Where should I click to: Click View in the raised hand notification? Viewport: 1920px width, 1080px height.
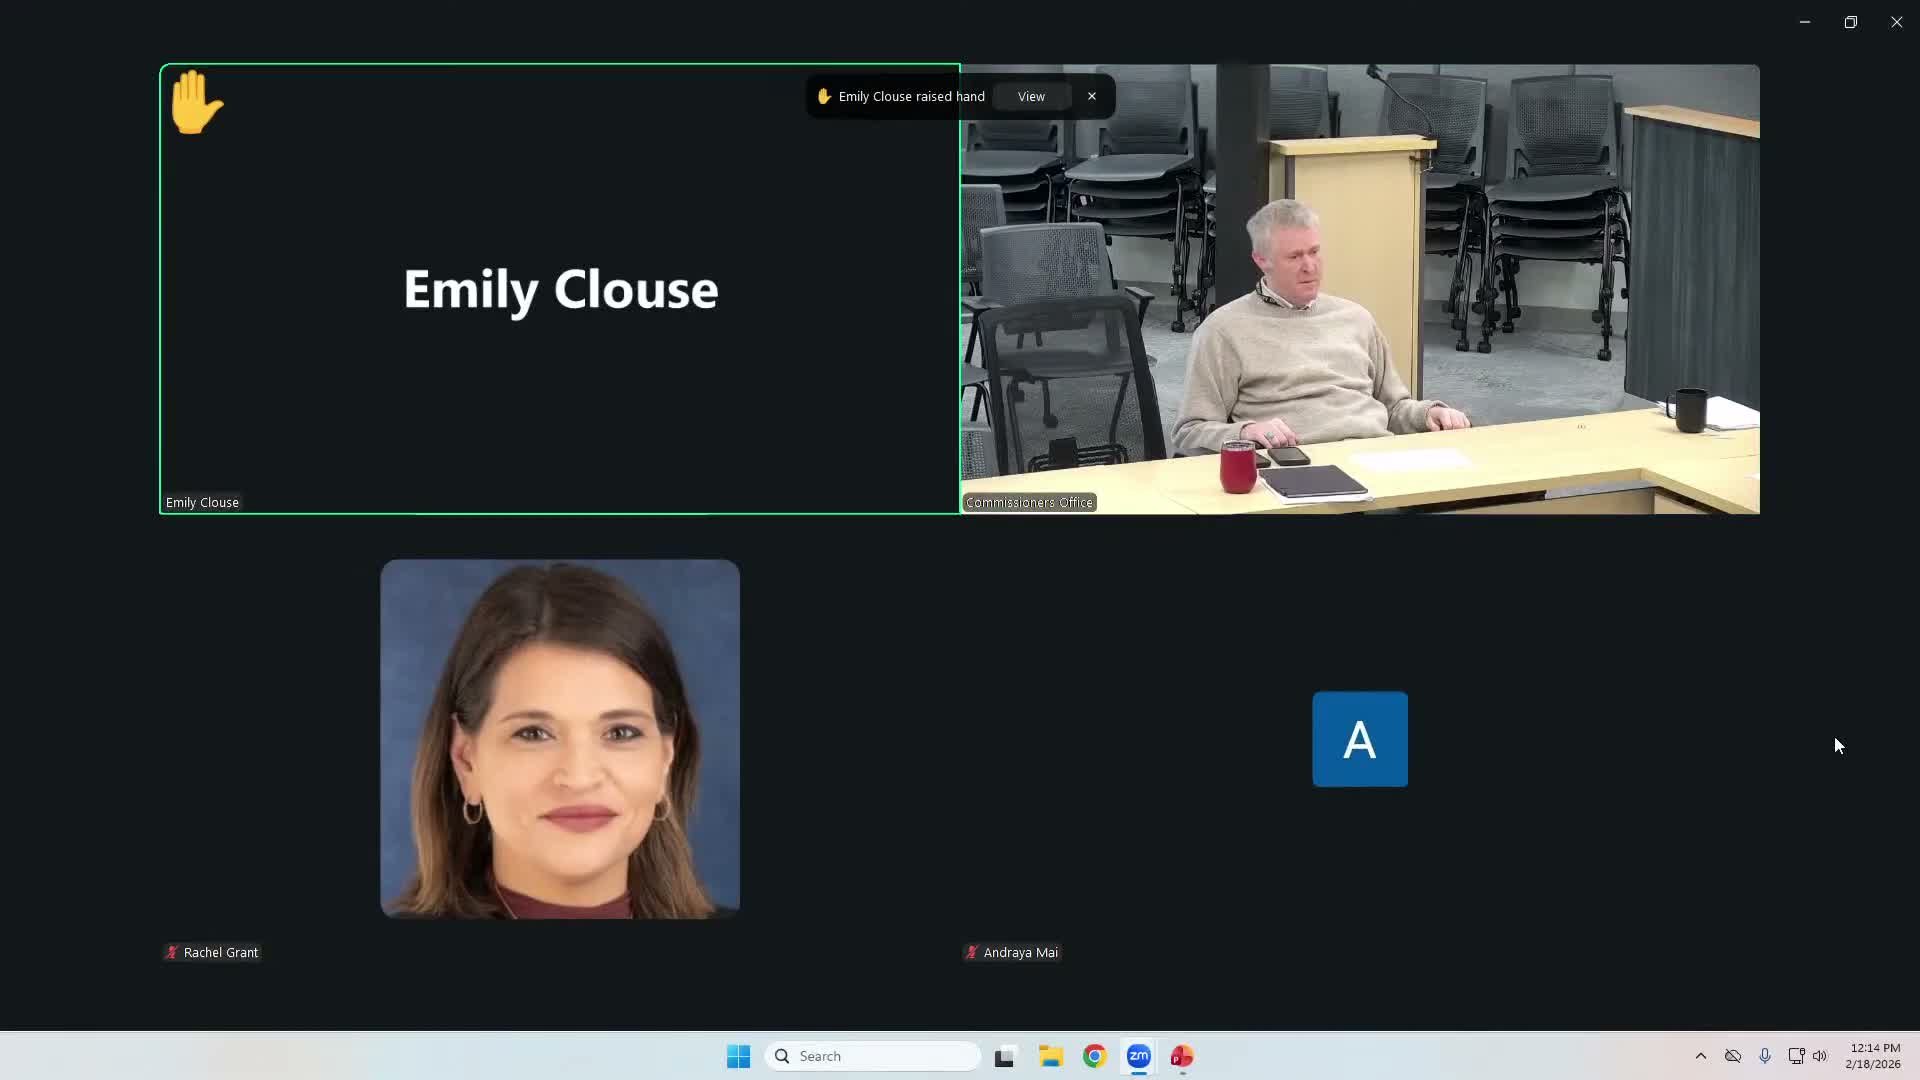tap(1031, 97)
